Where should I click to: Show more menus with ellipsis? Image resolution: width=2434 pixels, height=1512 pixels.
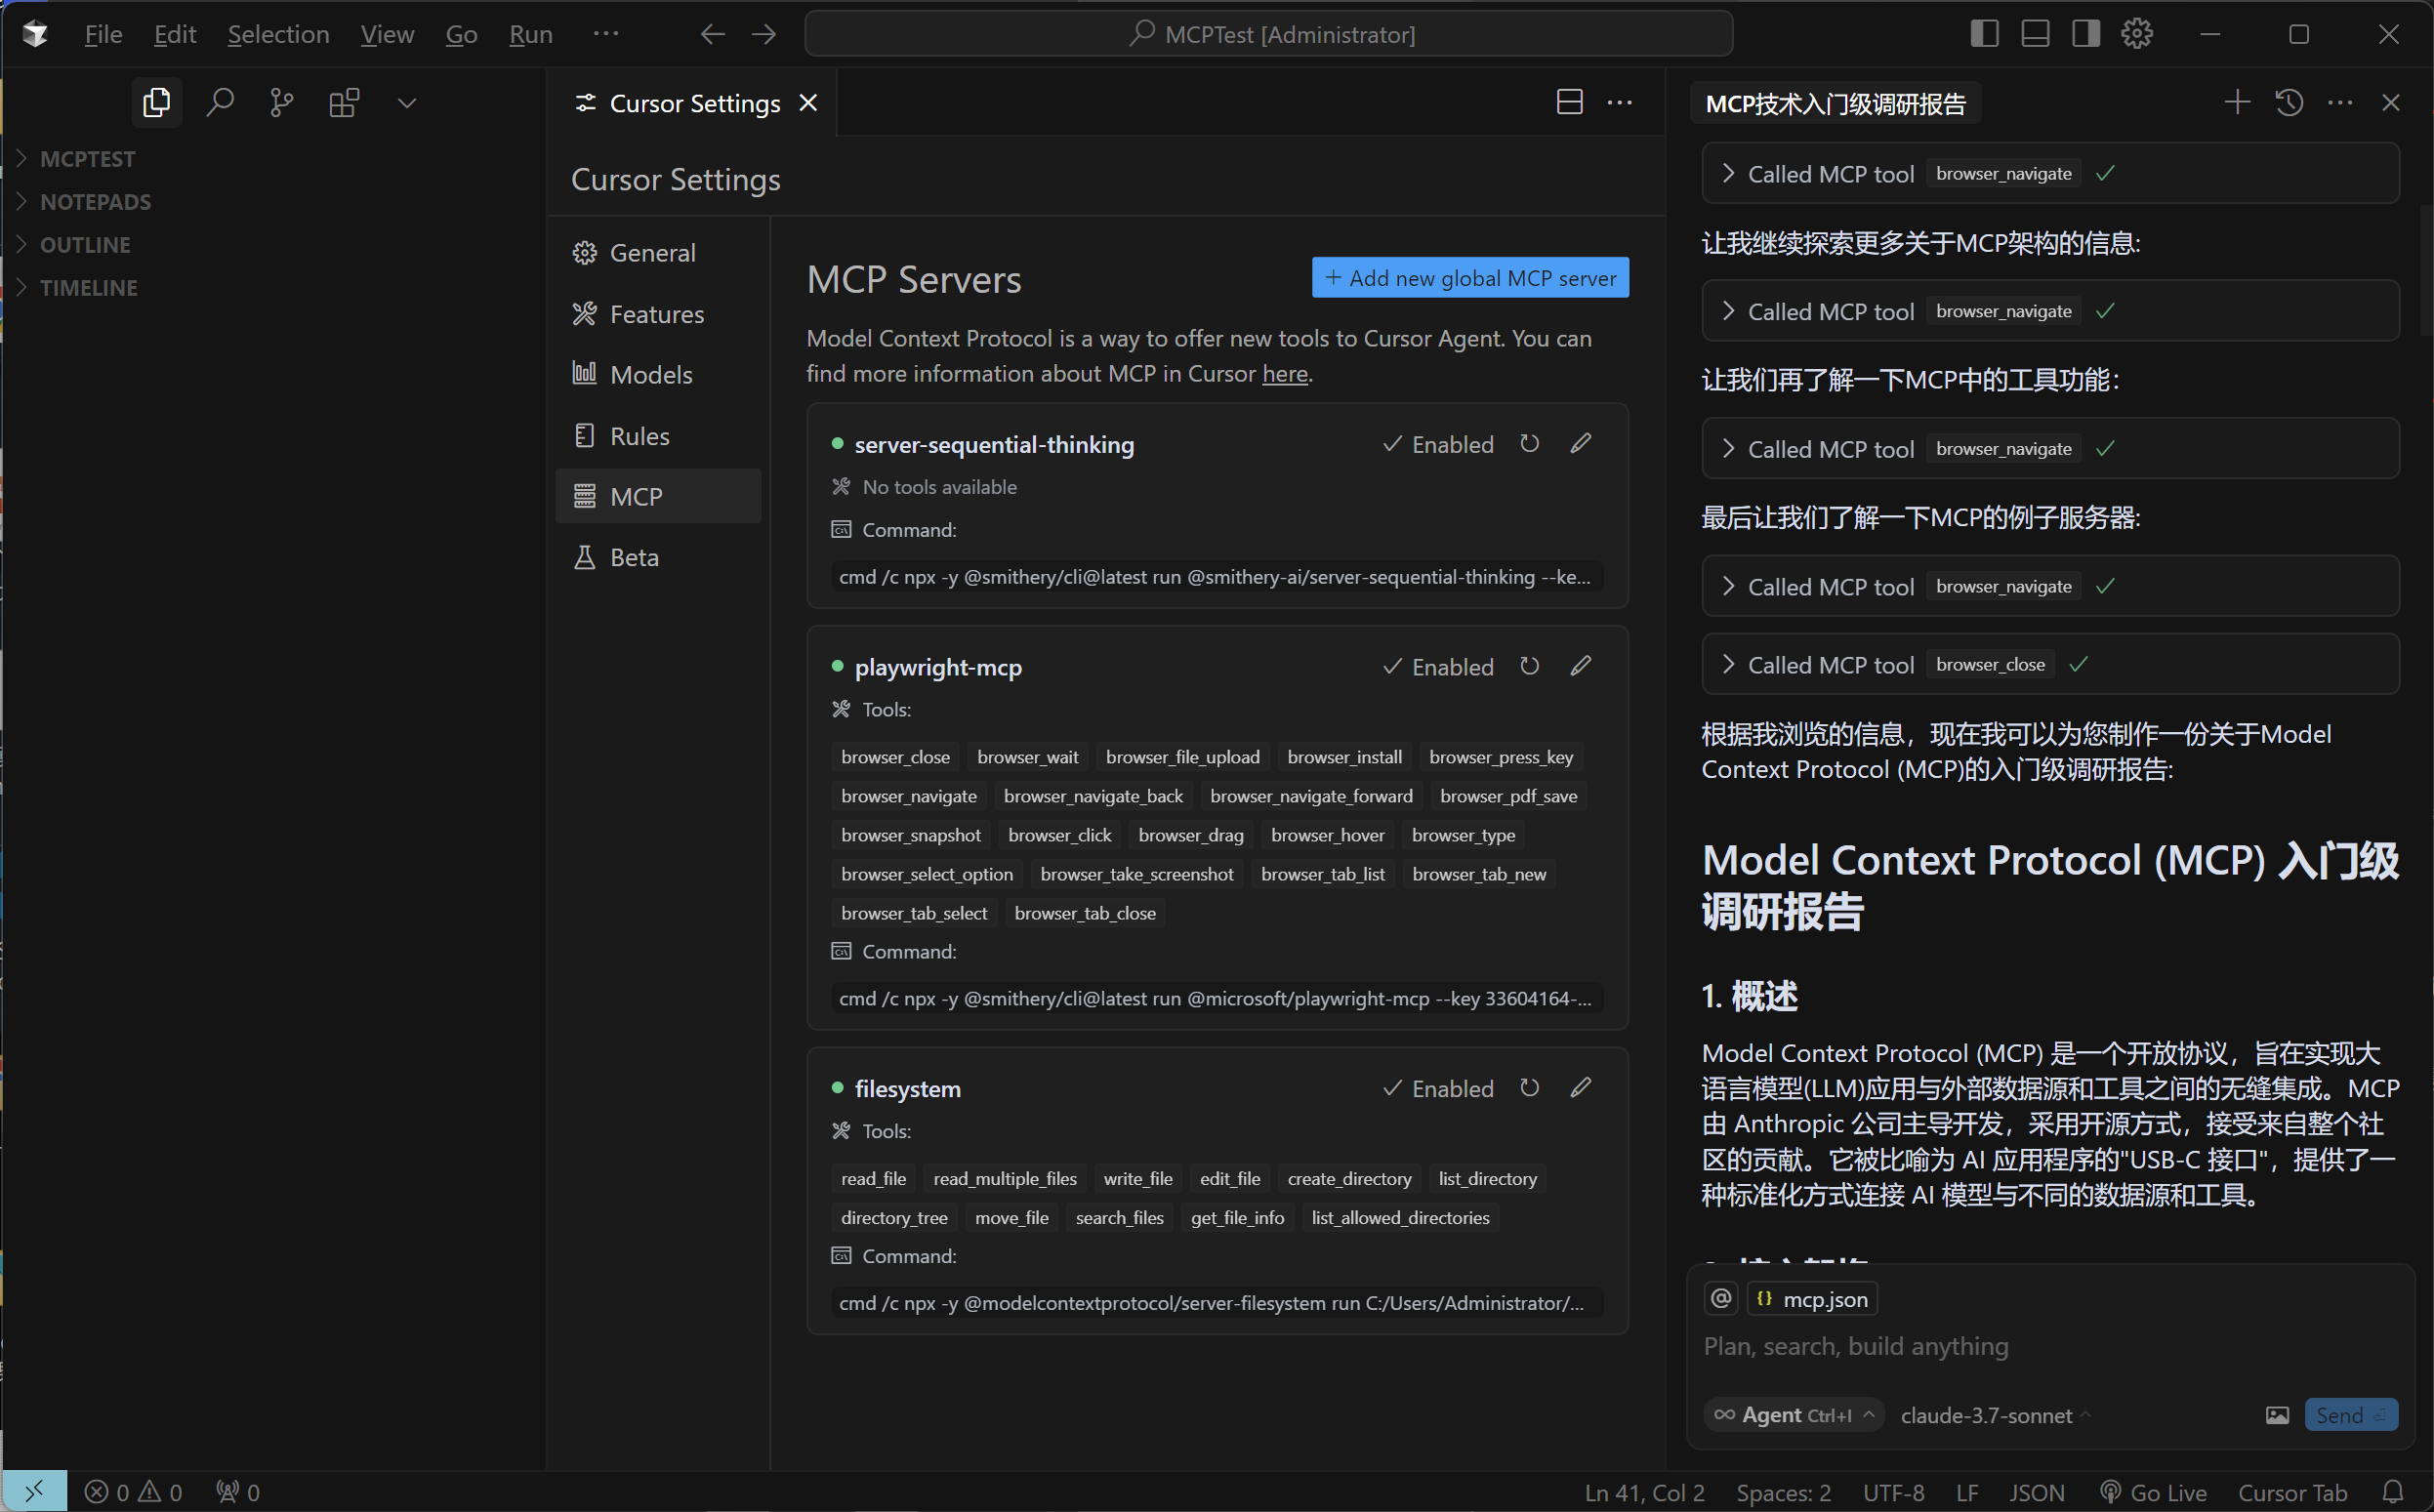(605, 34)
